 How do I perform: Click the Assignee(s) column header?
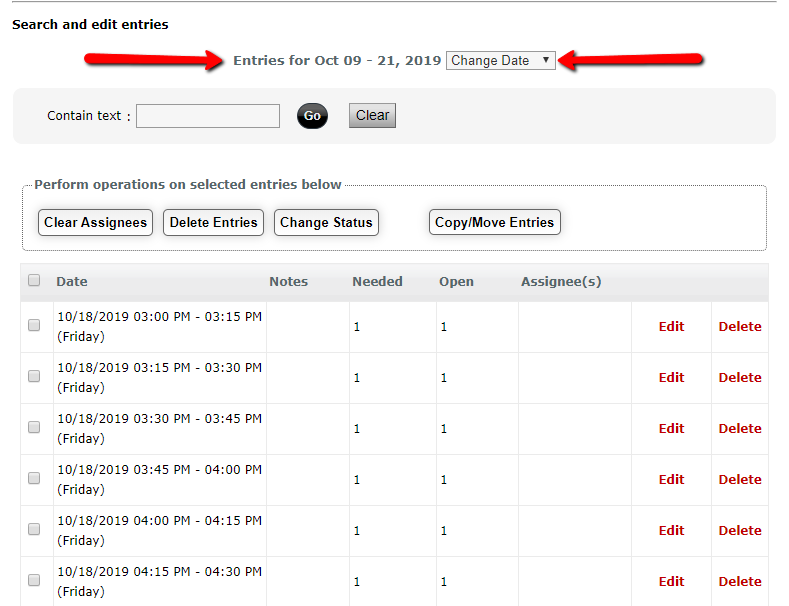(x=561, y=282)
